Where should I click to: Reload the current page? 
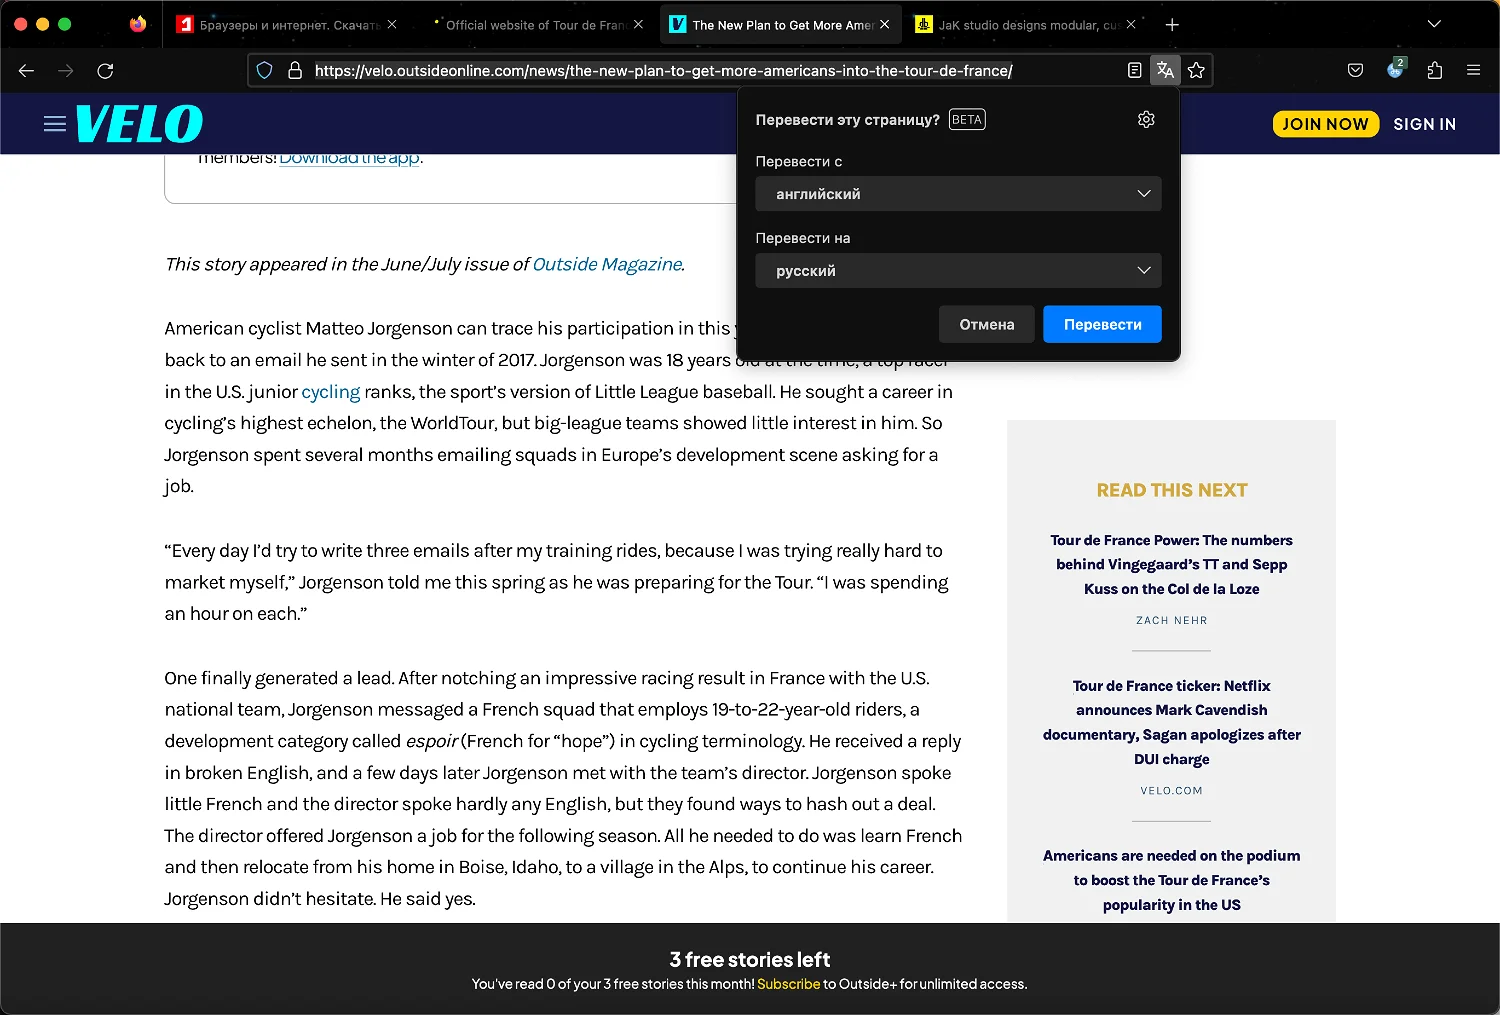[x=105, y=71]
